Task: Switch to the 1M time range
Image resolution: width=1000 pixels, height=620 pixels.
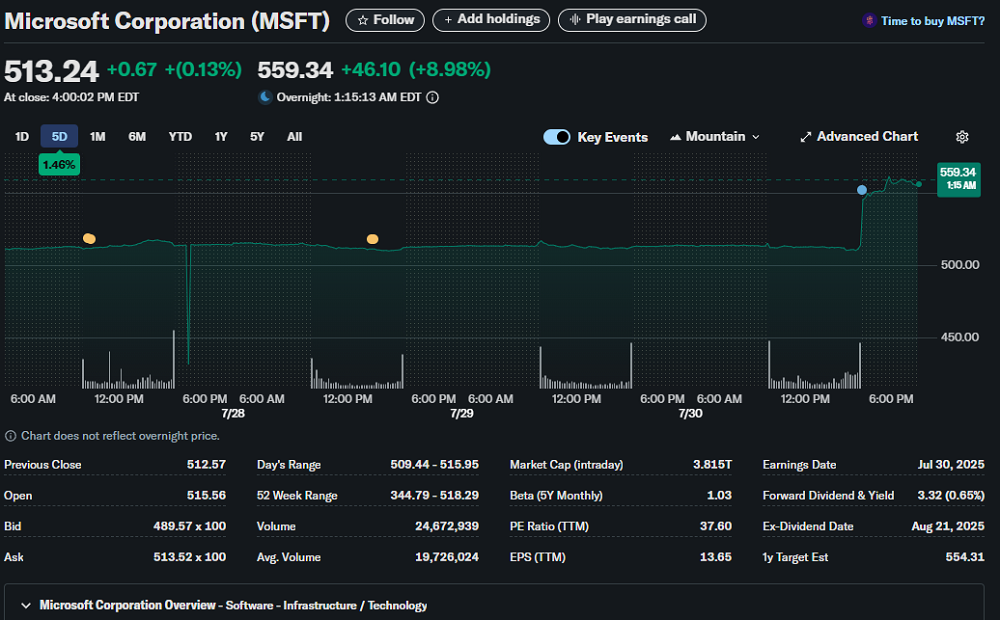Action: pyautogui.click(x=97, y=137)
